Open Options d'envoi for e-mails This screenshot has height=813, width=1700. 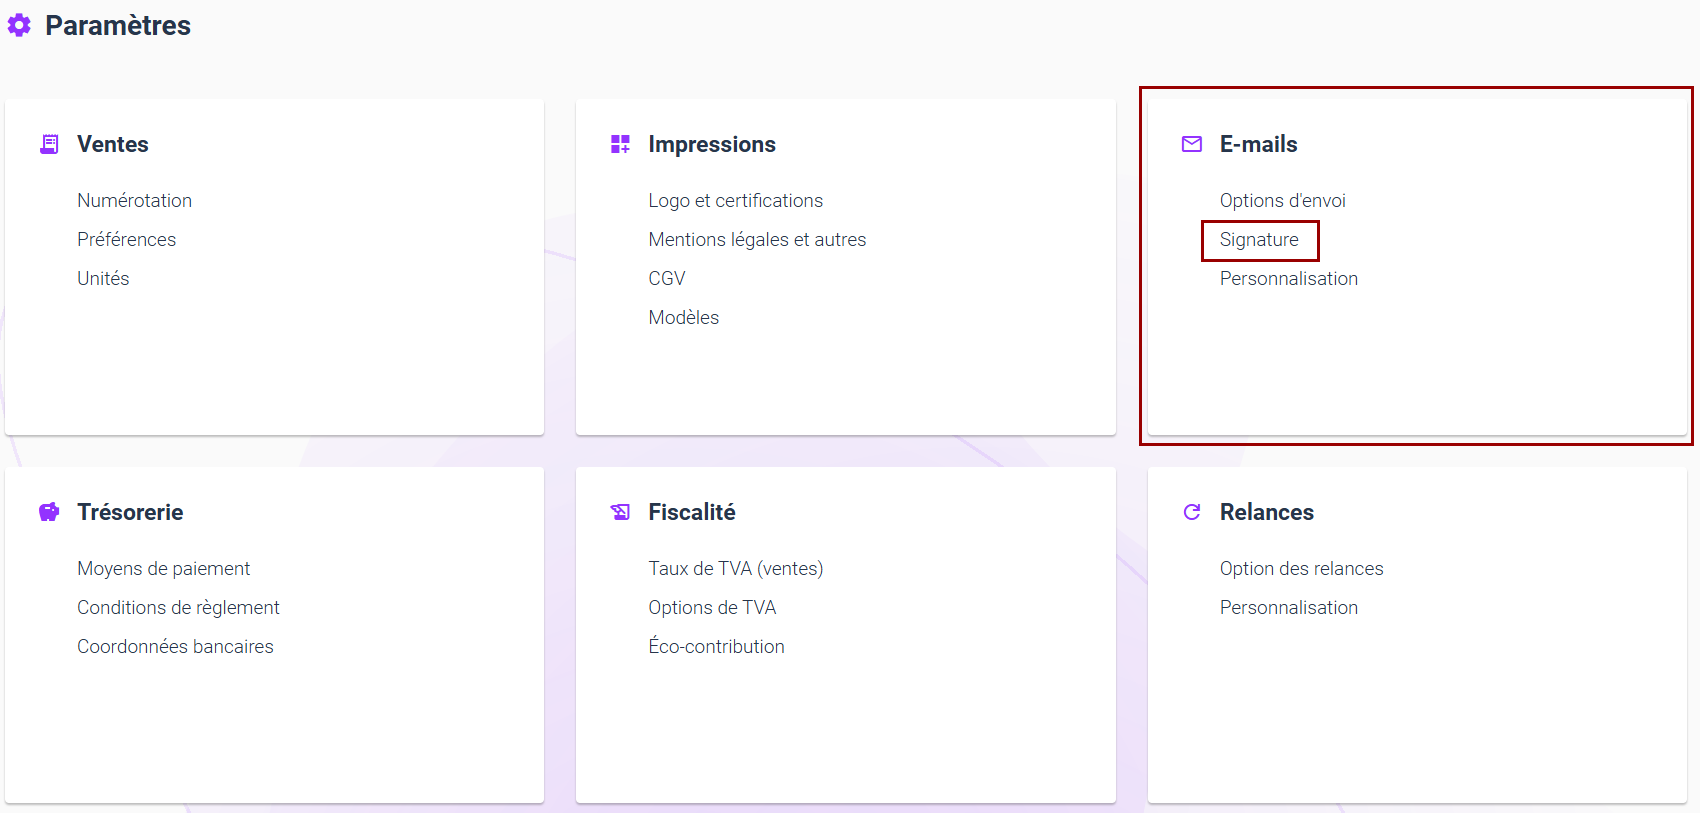(x=1282, y=201)
